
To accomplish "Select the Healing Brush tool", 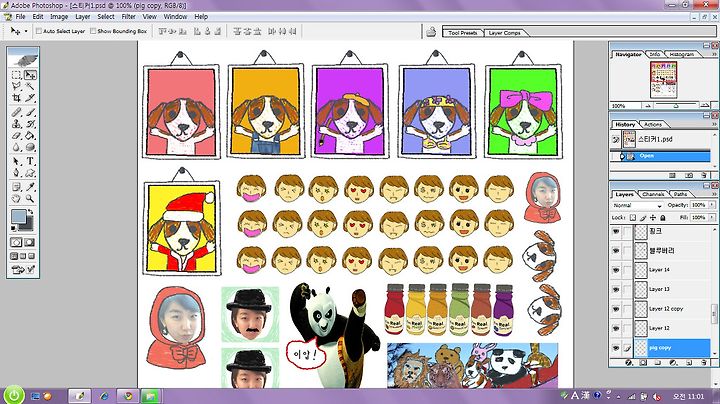I will 17,112.
